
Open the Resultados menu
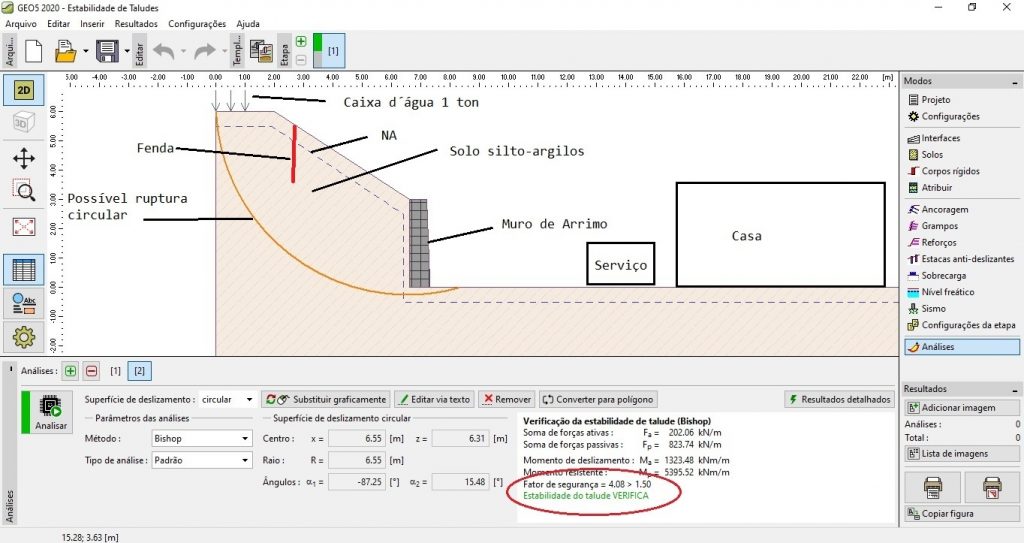[135, 23]
